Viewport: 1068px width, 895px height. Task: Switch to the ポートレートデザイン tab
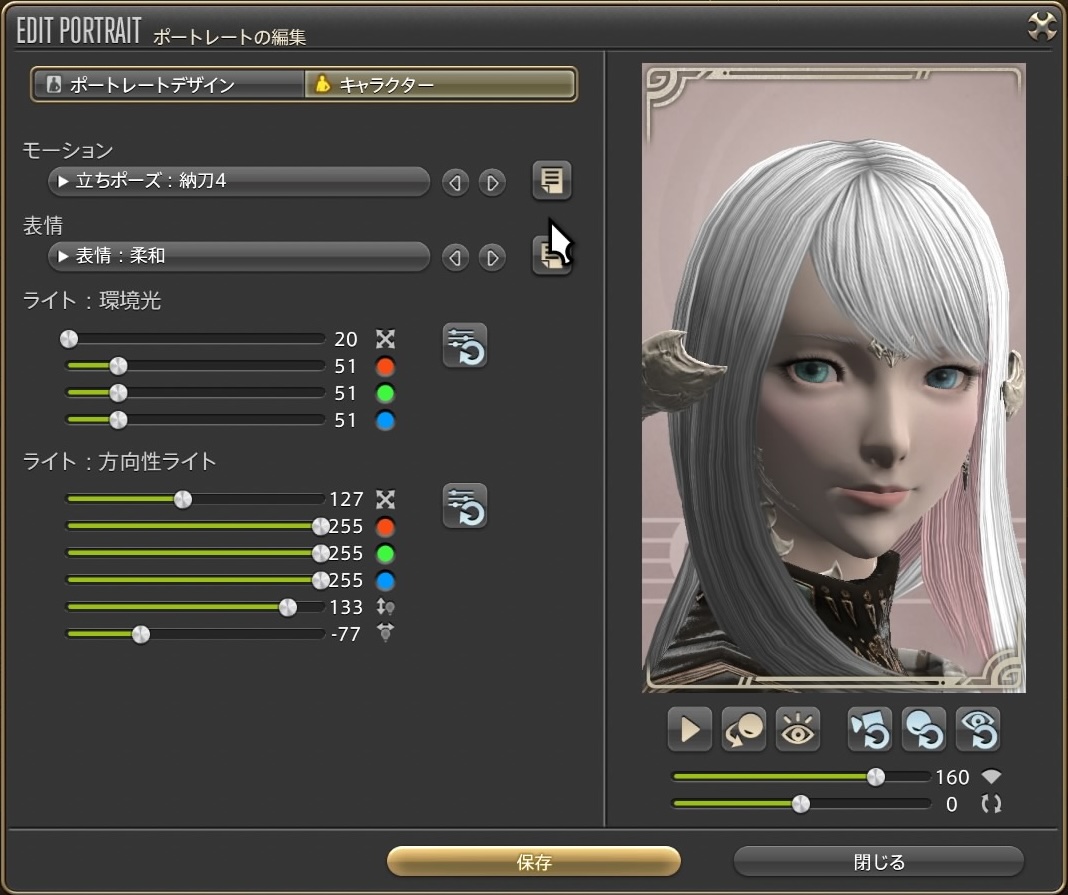pos(168,85)
